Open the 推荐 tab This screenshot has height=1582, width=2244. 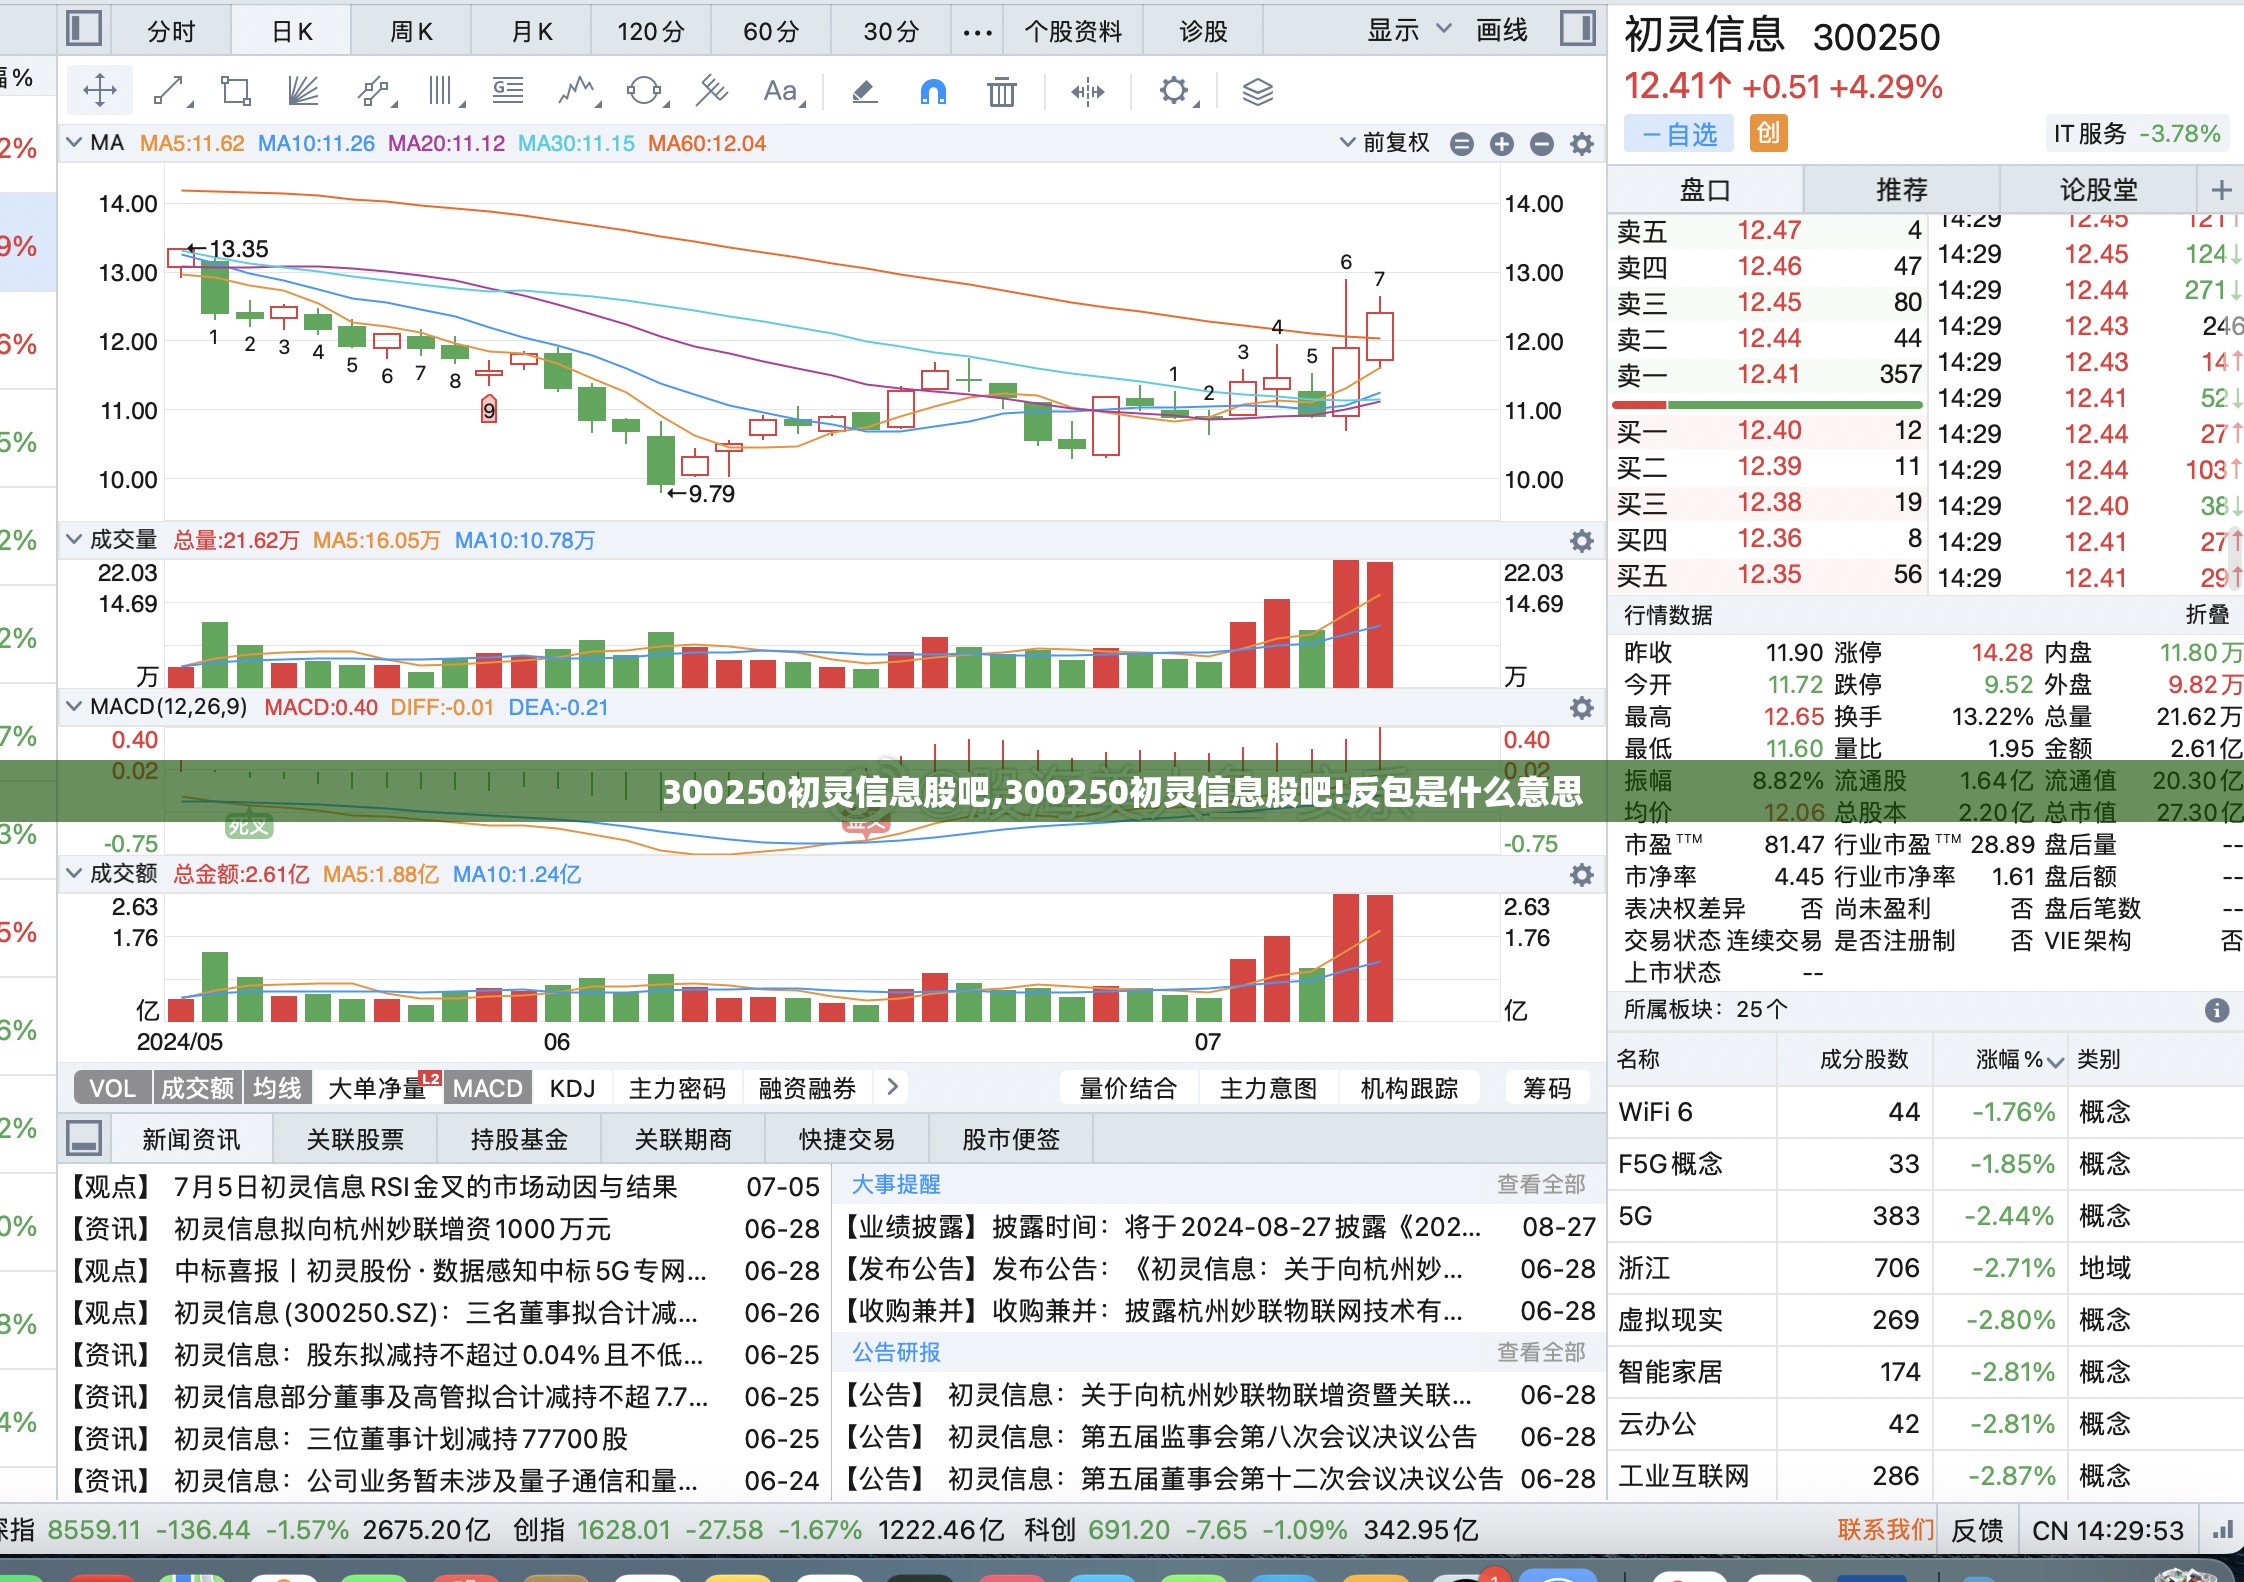tap(1901, 189)
